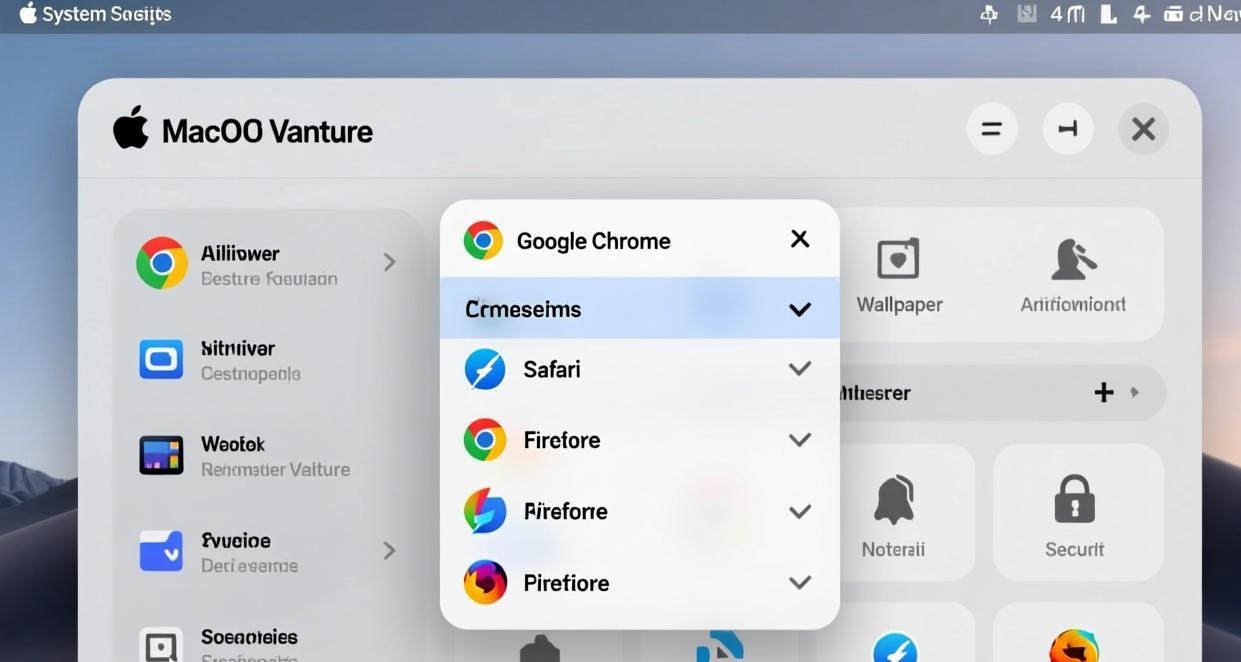
Task: Click the Safari compass tile at window bottom
Action: tap(895, 650)
